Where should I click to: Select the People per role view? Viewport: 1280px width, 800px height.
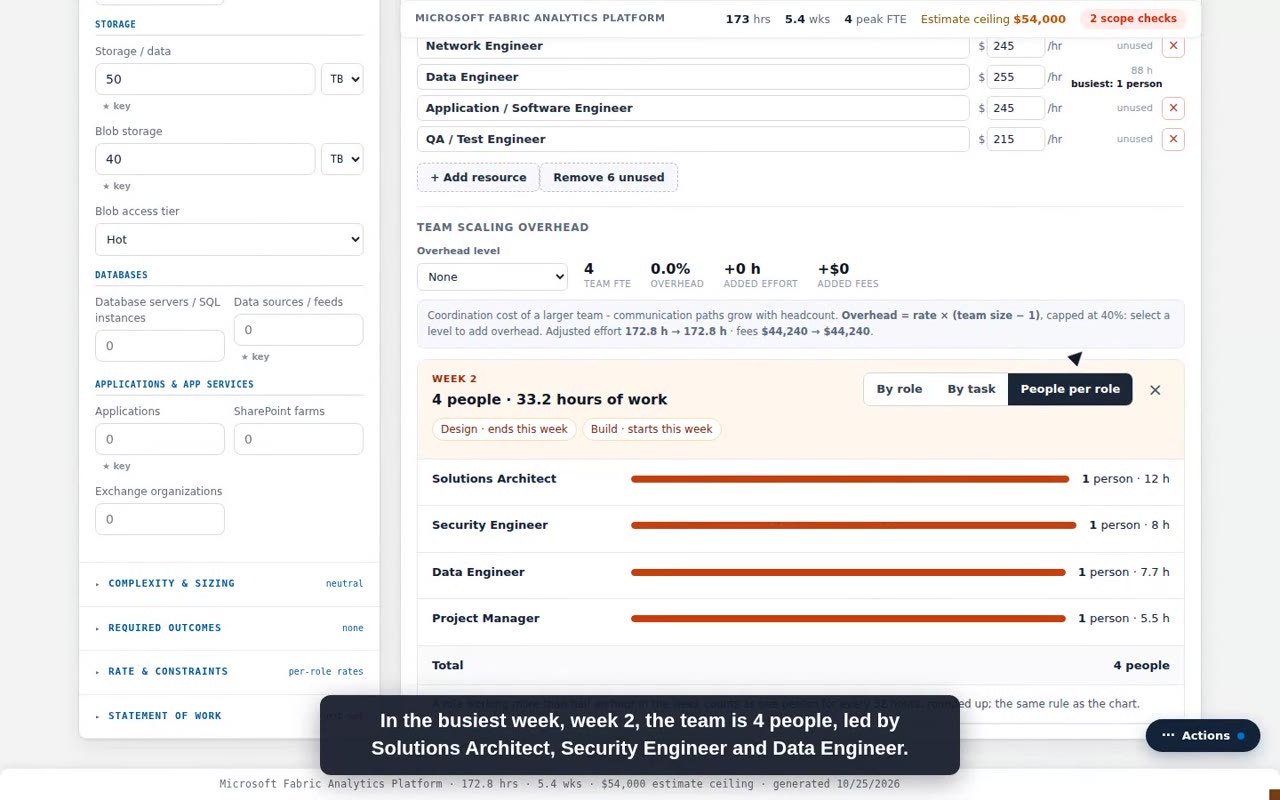pyautogui.click(x=1070, y=389)
